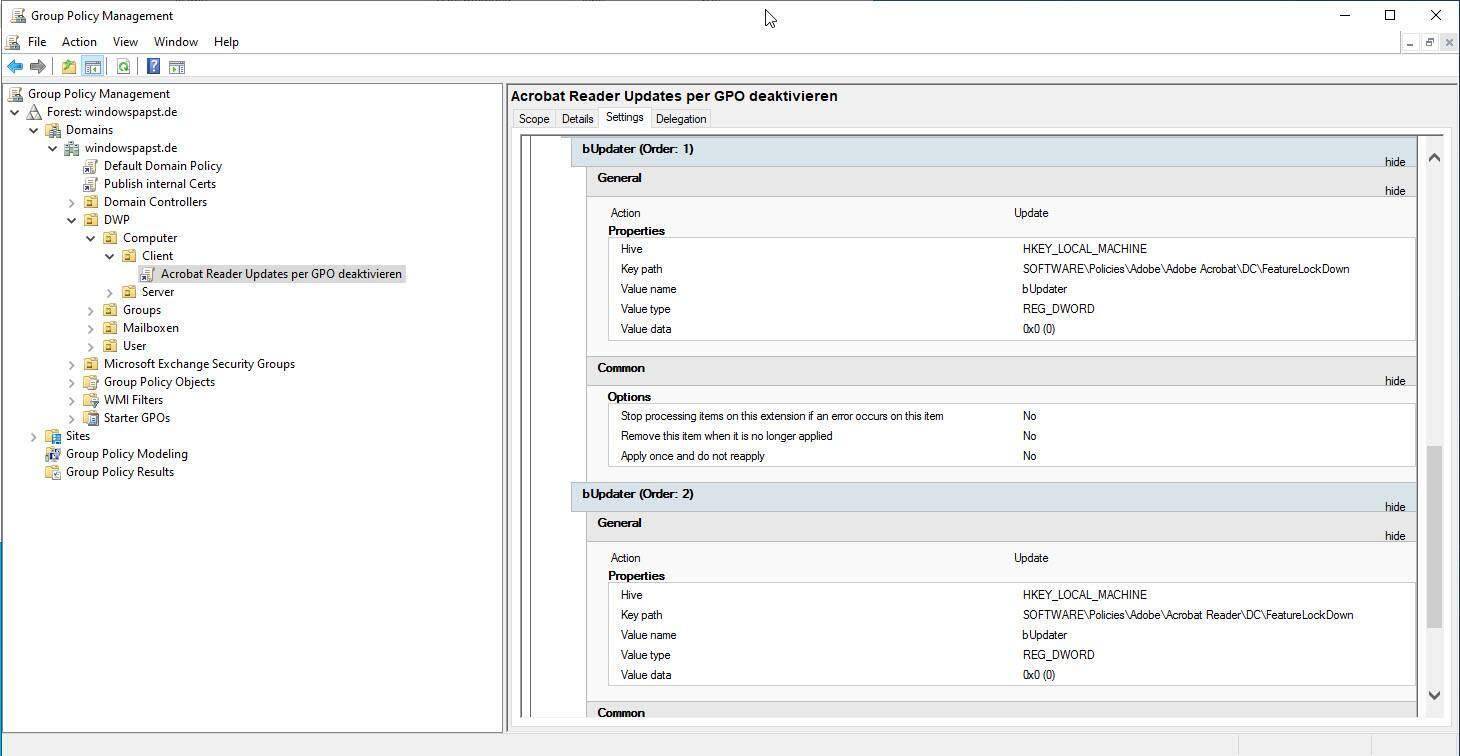
Task: Click the Refresh toolbar icon
Action: coord(123,67)
